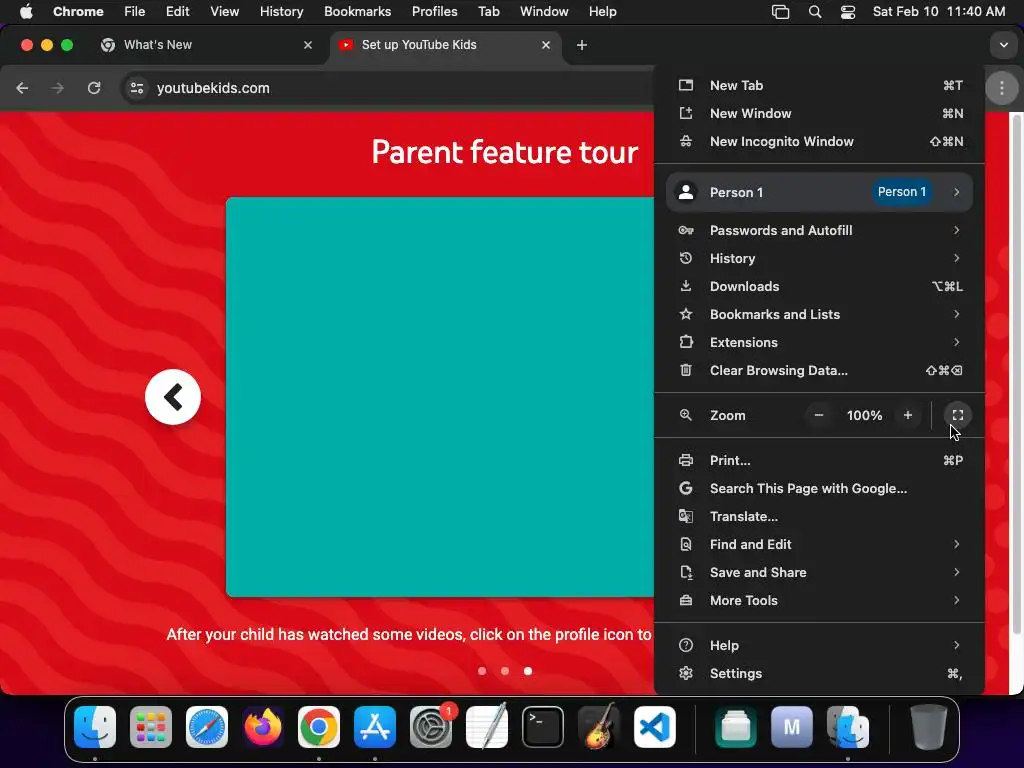
Task: Select first tour pagination dot
Action: [482, 671]
